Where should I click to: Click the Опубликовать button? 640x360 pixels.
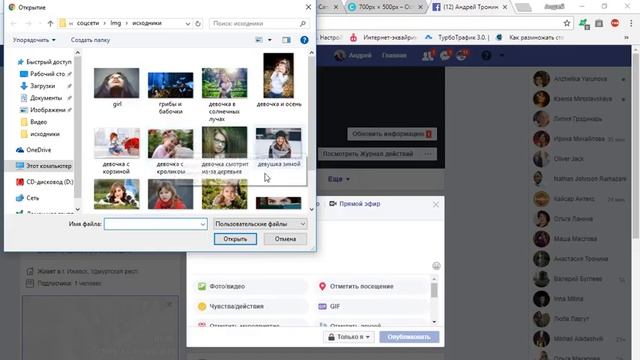tap(409, 337)
